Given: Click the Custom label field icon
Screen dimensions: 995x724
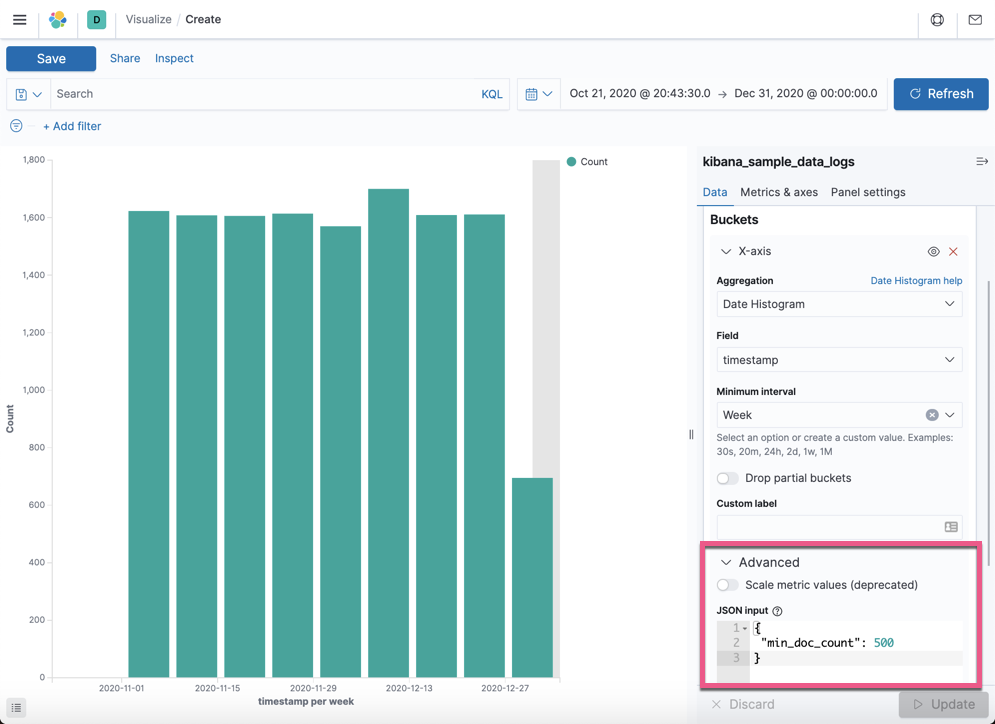Looking at the screenshot, I should point(951,527).
